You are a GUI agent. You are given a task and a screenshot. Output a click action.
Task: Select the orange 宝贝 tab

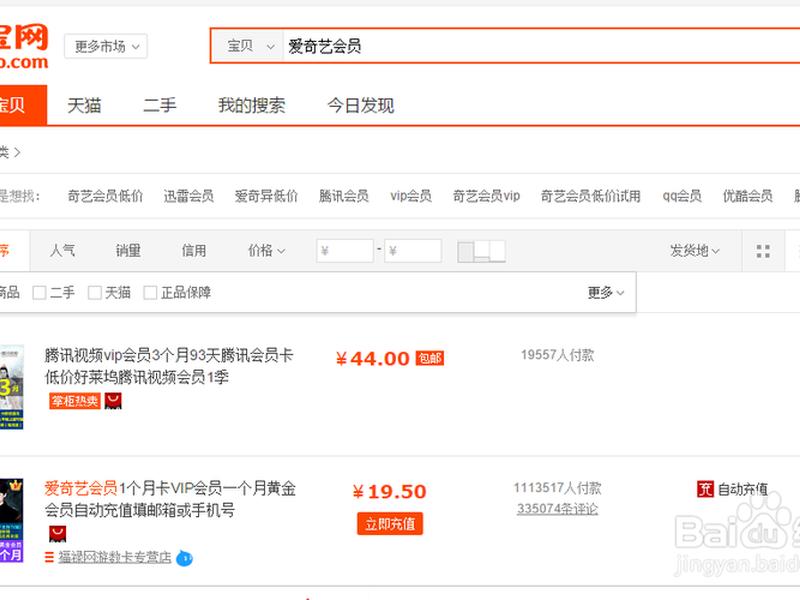tap(22, 105)
